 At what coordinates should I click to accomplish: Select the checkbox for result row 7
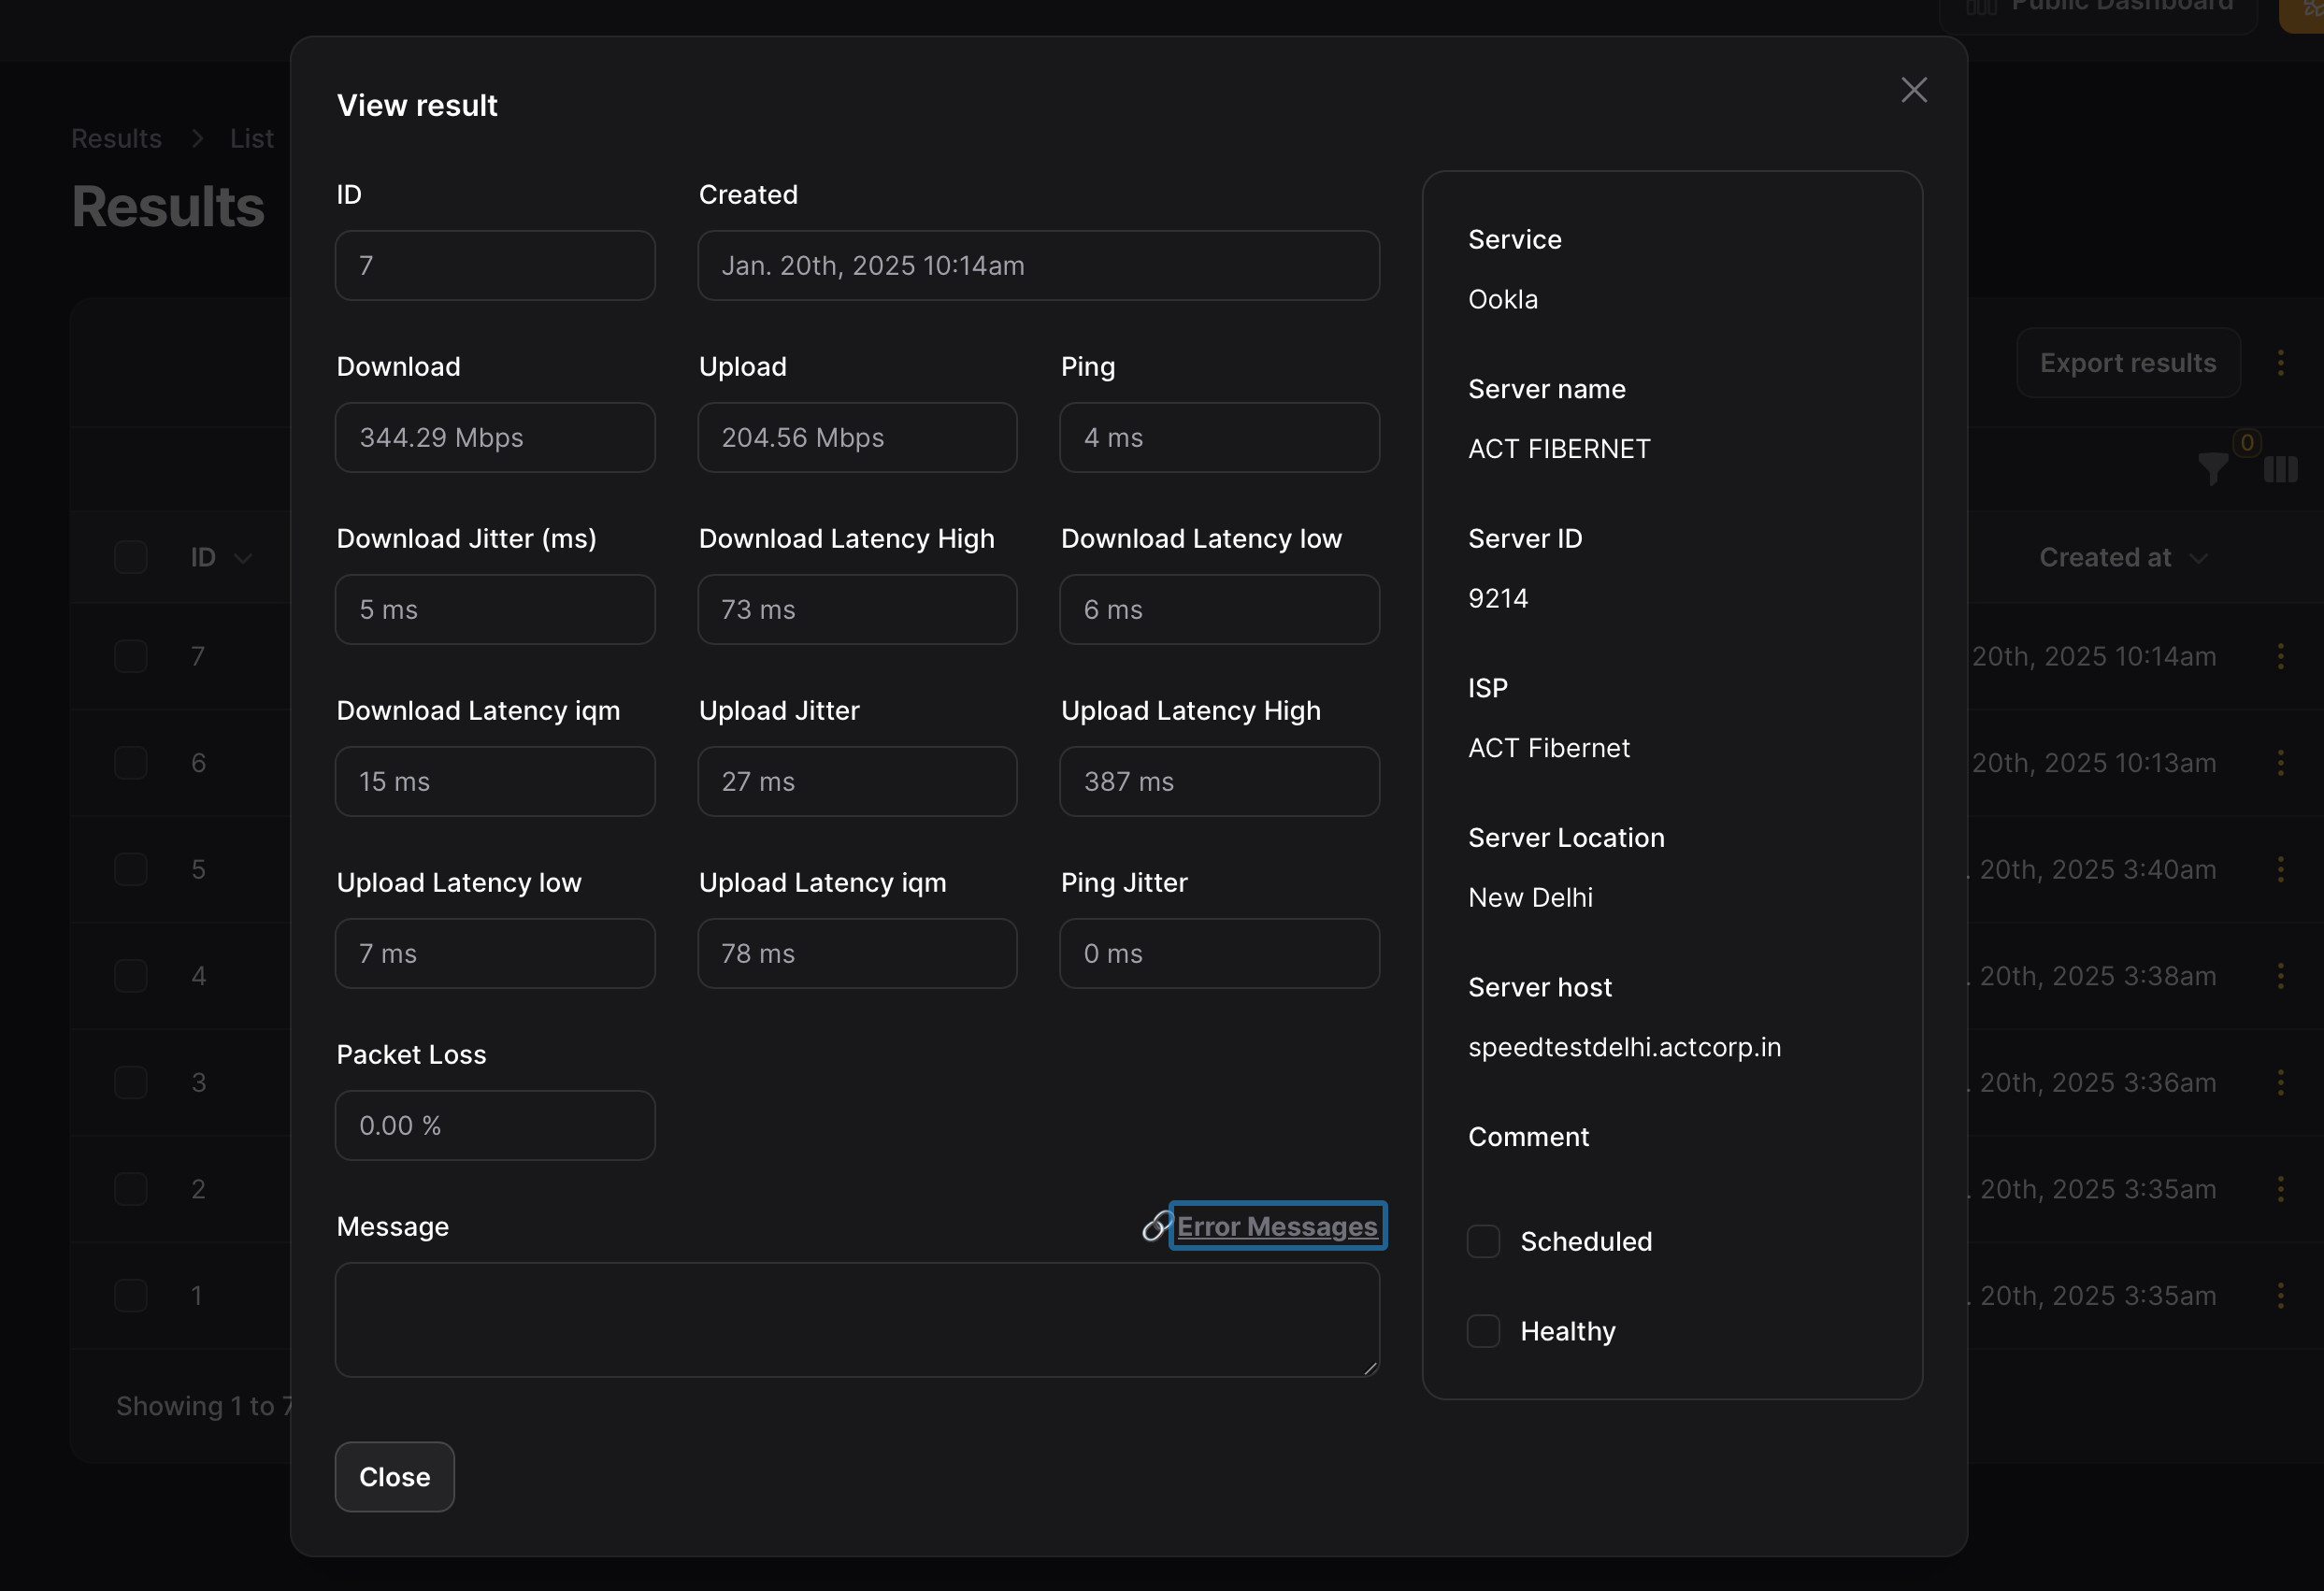131,656
